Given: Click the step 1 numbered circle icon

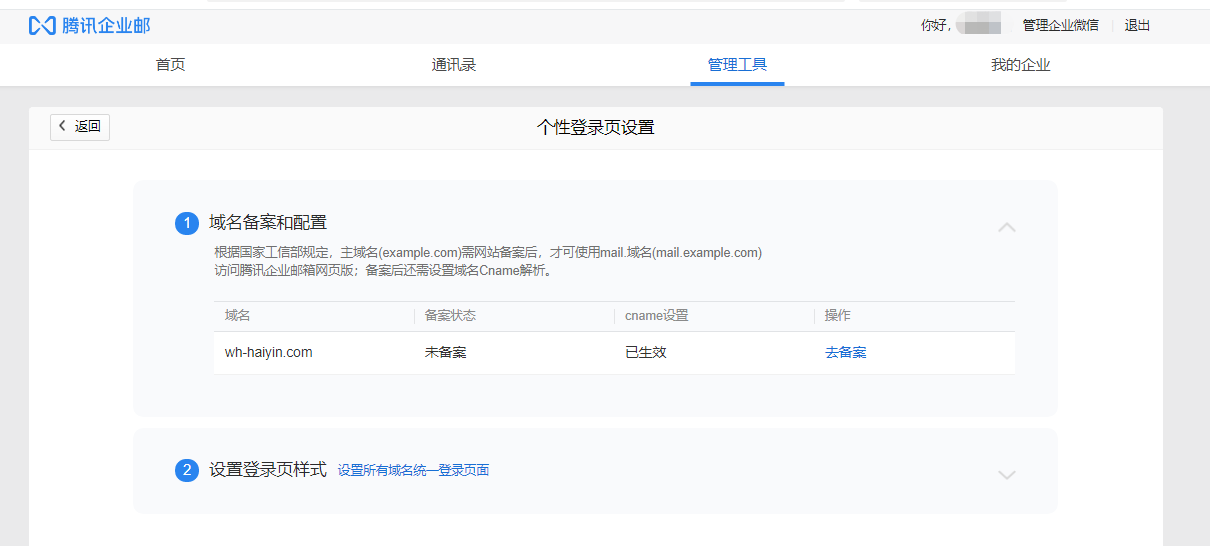Looking at the screenshot, I should click(187, 223).
